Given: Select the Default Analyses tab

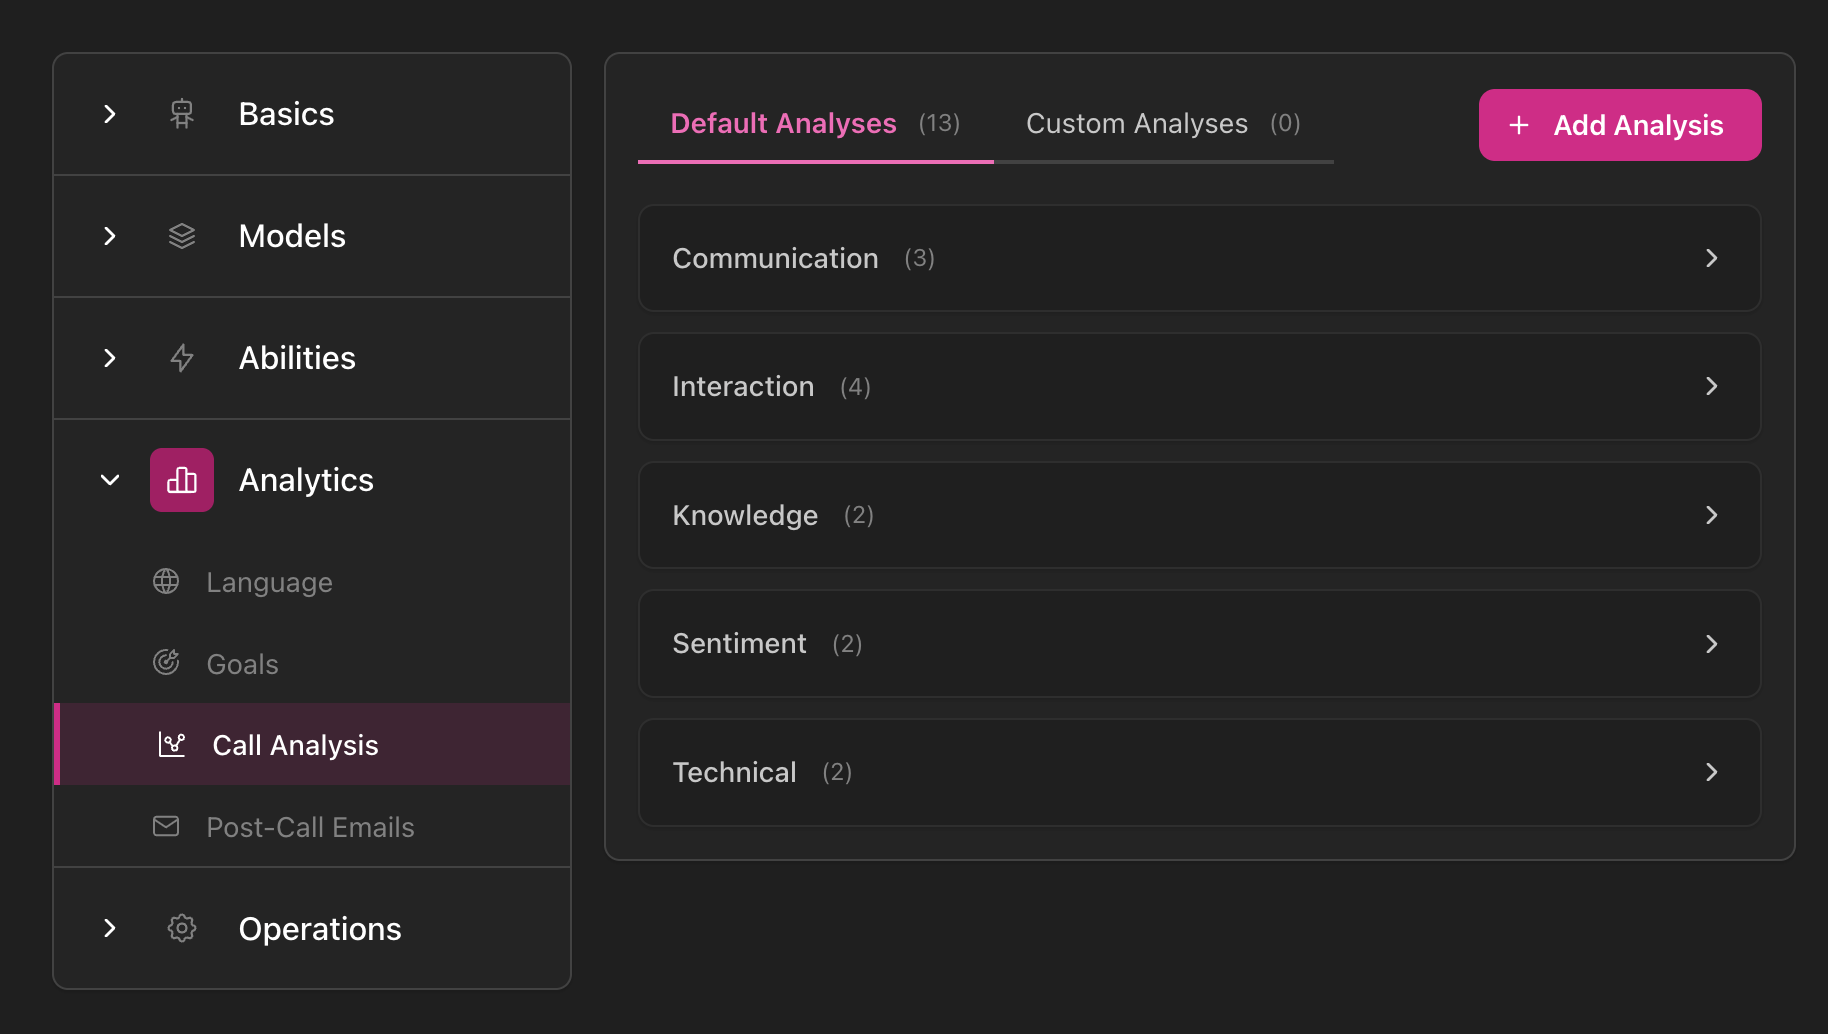Looking at the screenshot, I should pos(783,123).
